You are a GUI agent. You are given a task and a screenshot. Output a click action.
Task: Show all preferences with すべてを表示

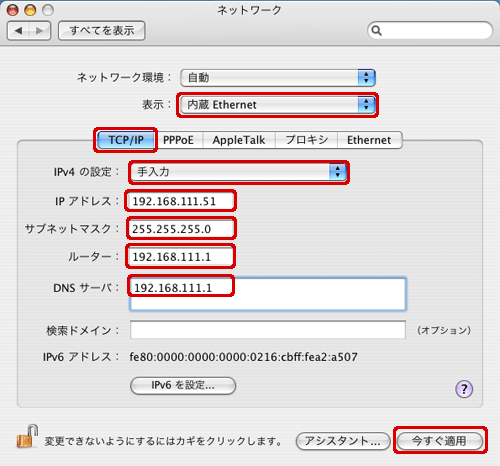tap(102, 31)
